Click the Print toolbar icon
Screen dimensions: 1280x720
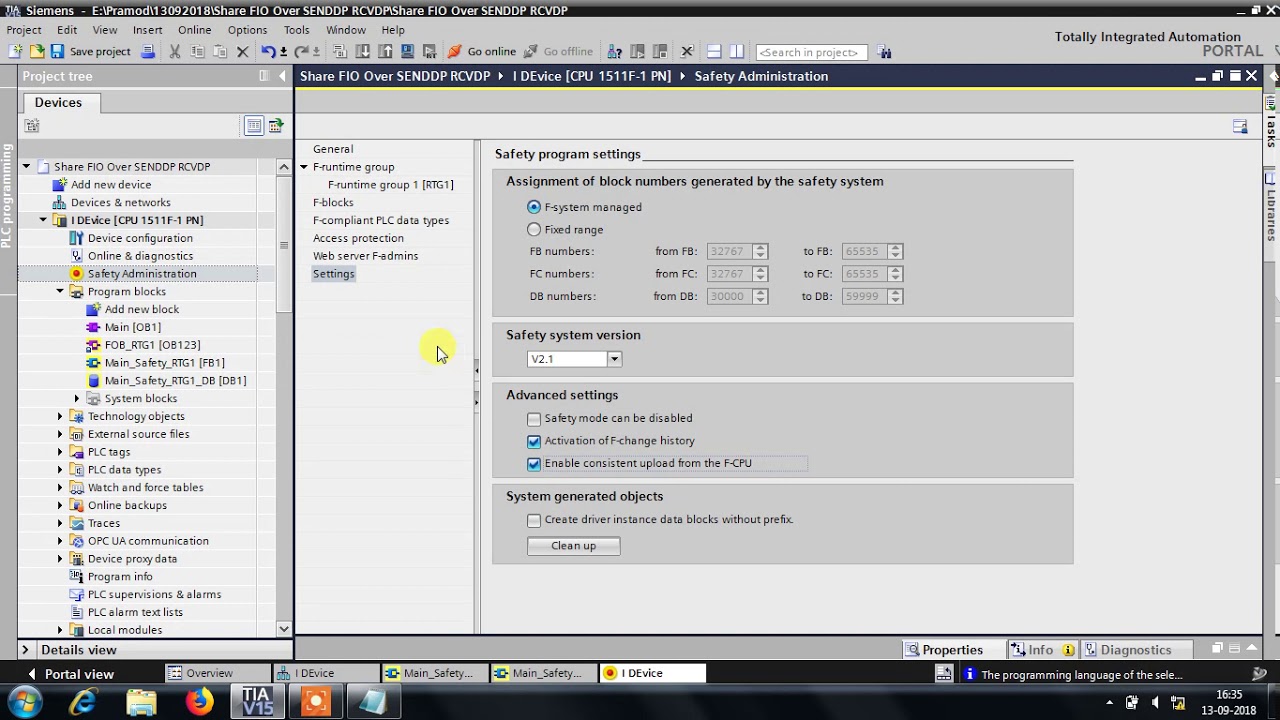tap(148, 52)
